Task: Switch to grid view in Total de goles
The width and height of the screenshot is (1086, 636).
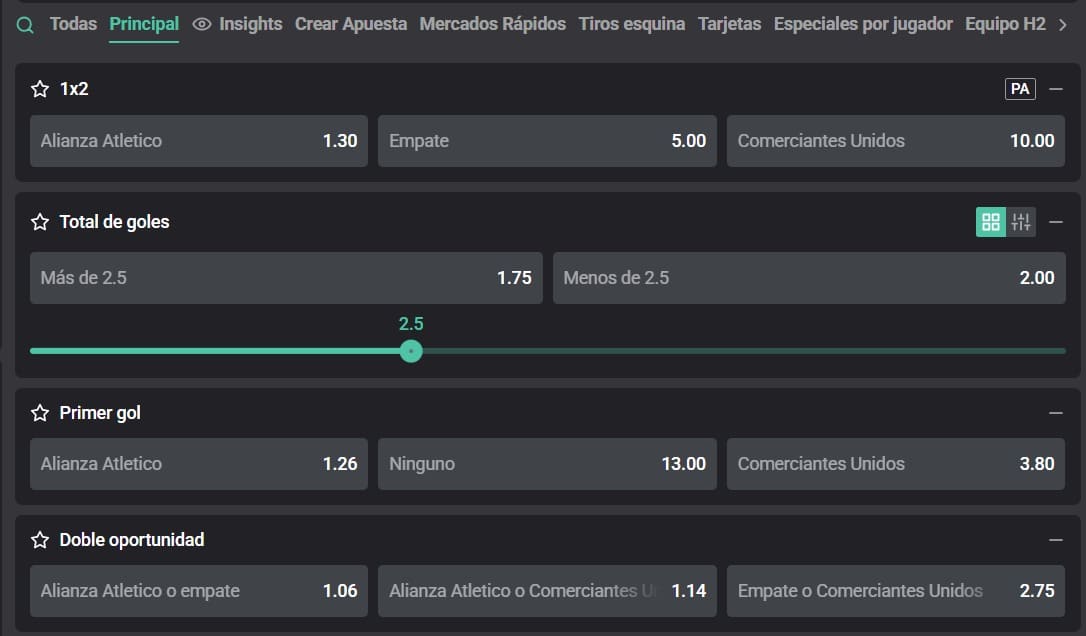Action: (991, 222)
